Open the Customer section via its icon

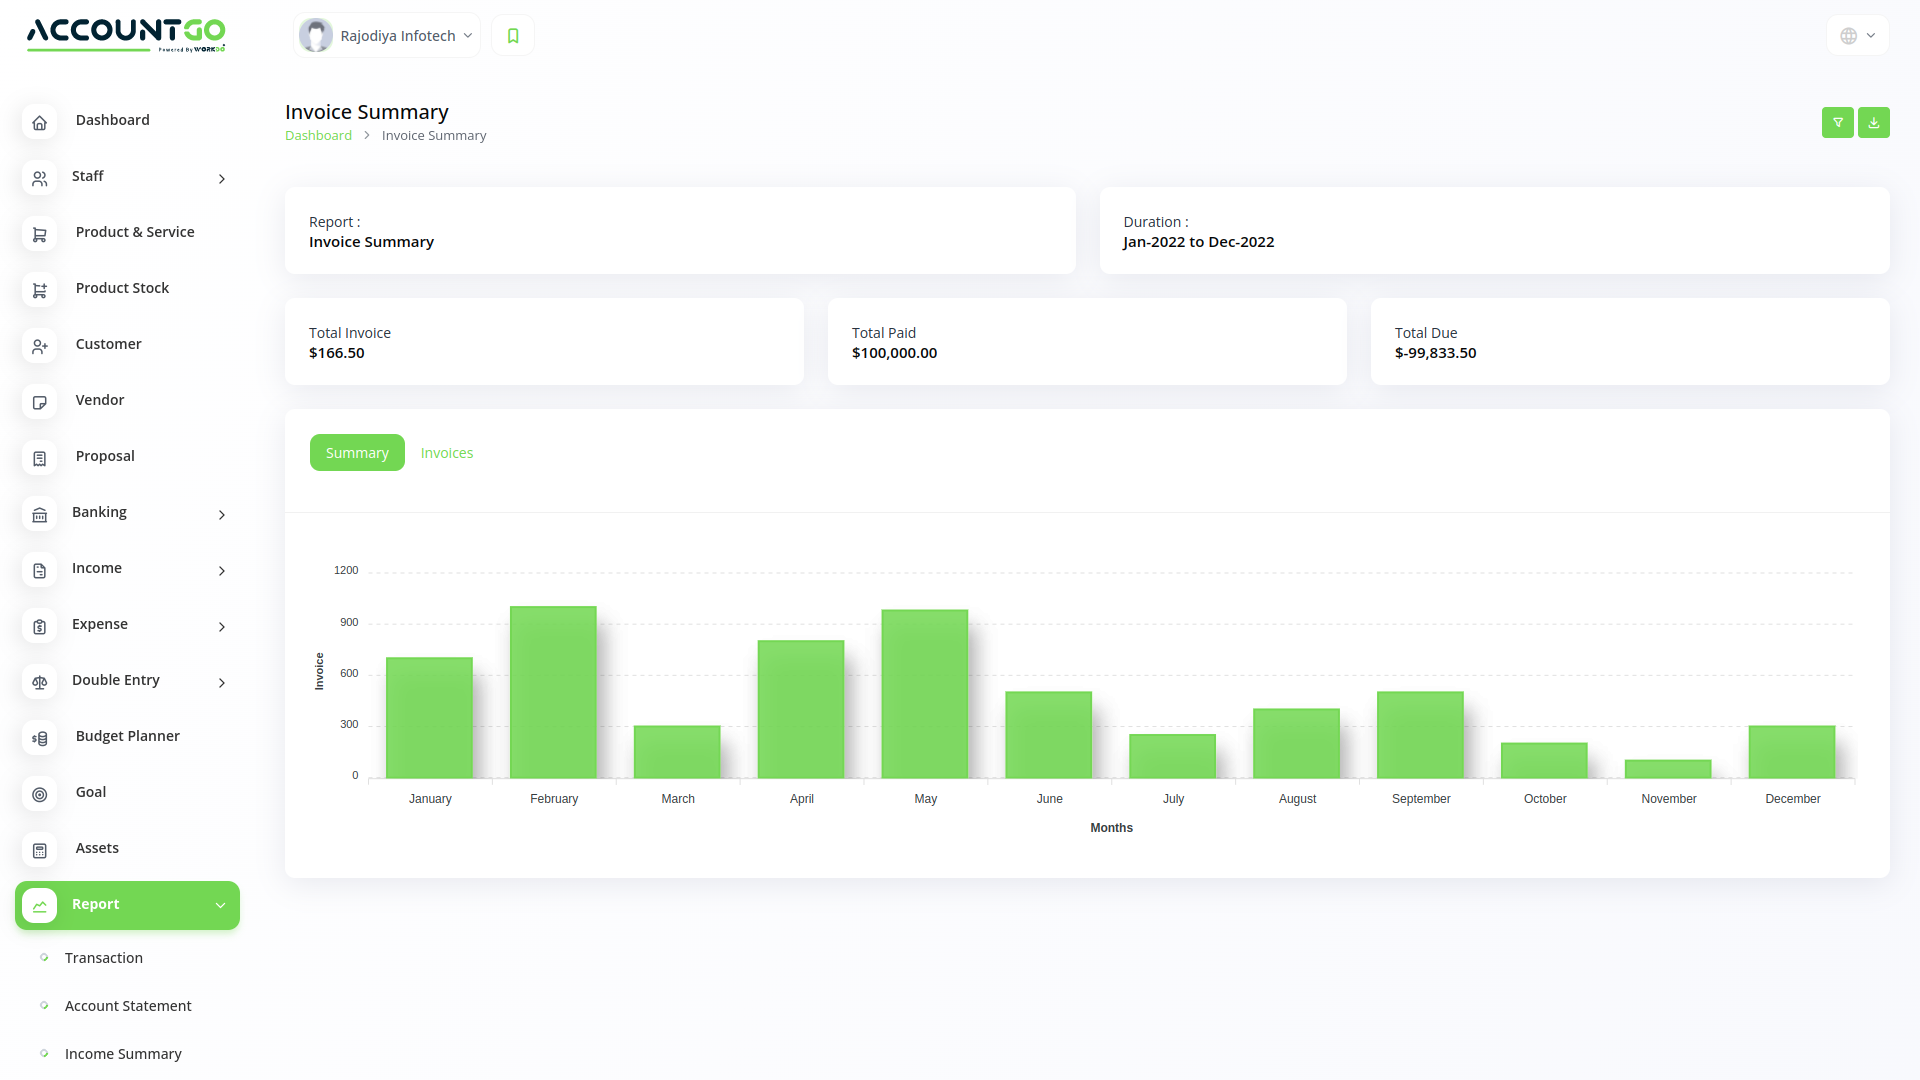[x=40, y=346]
